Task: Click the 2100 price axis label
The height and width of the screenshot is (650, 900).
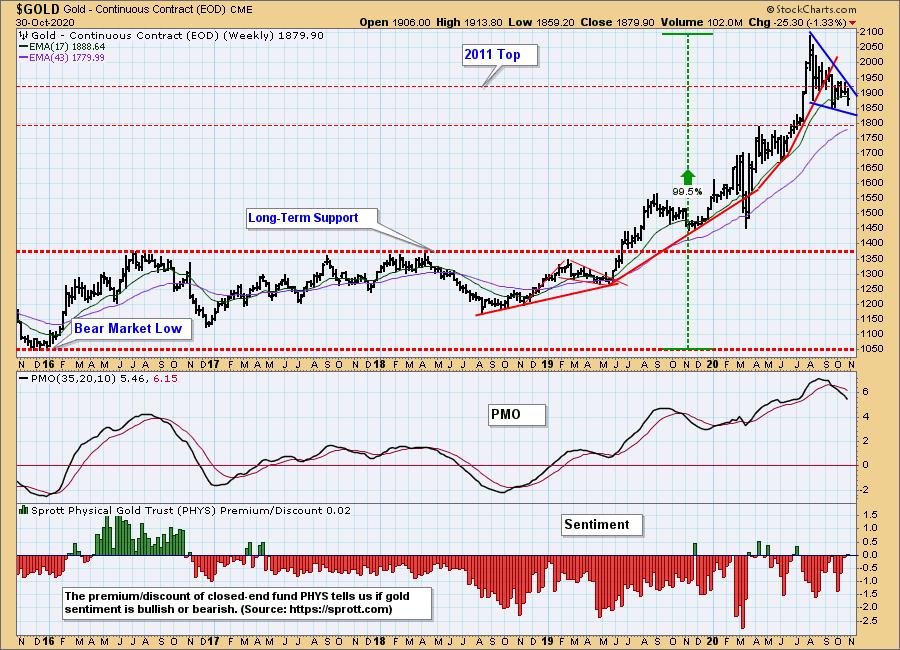Action: point(871,32)
